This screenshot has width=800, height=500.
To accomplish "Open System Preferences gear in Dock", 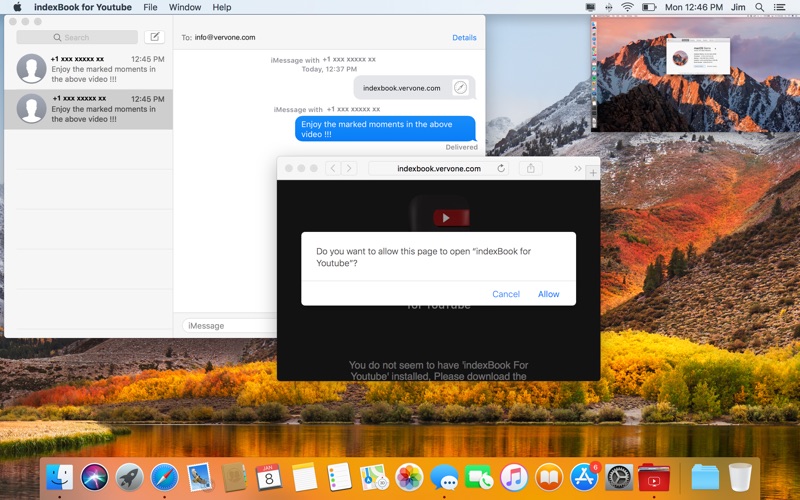I will point(619,478).
